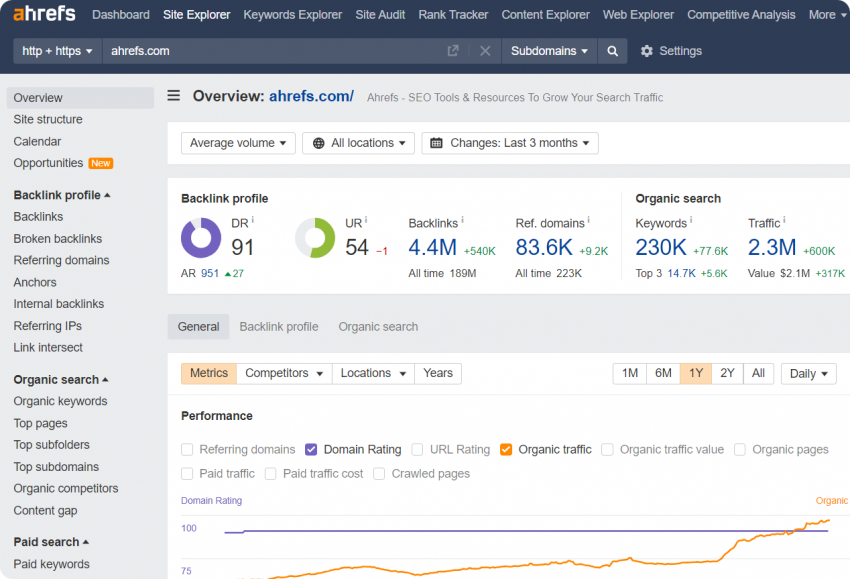Set chart range to 2Y
Image resolution: width=850 pixels, height=579 pixels.
(x=727, y=374)
